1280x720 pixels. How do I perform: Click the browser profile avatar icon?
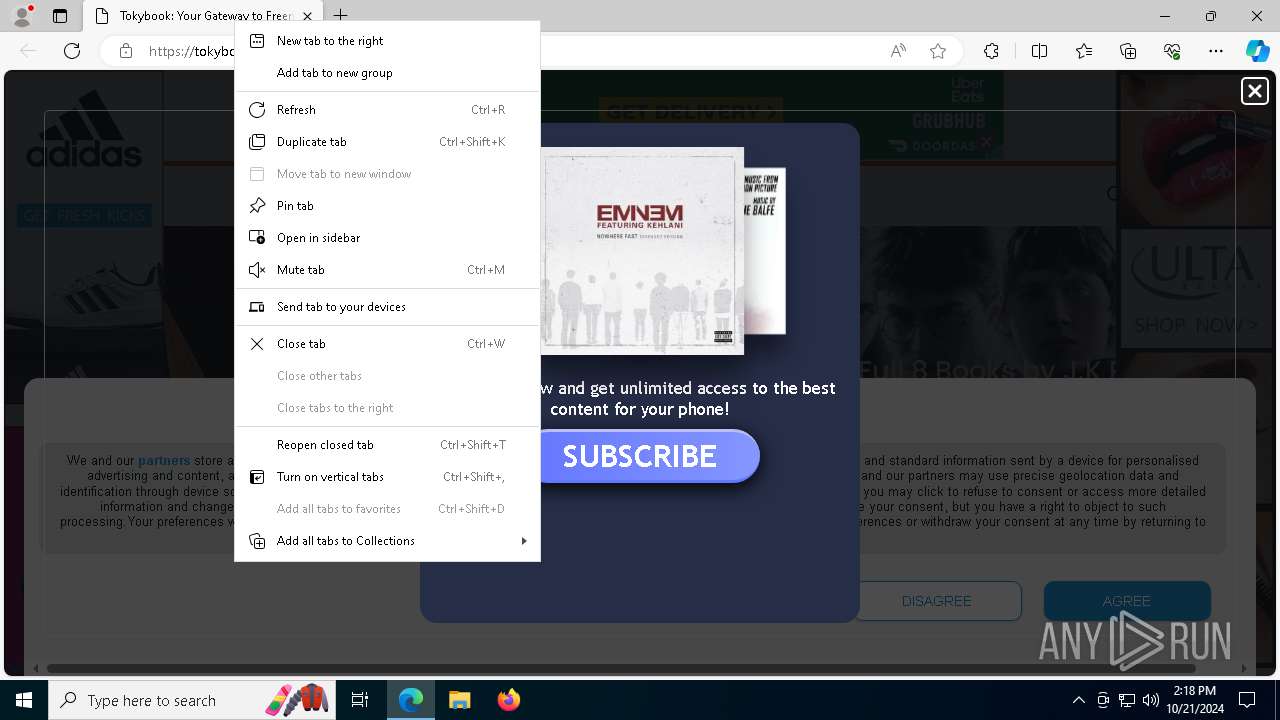pyautogui.click(x=22, y=16)
